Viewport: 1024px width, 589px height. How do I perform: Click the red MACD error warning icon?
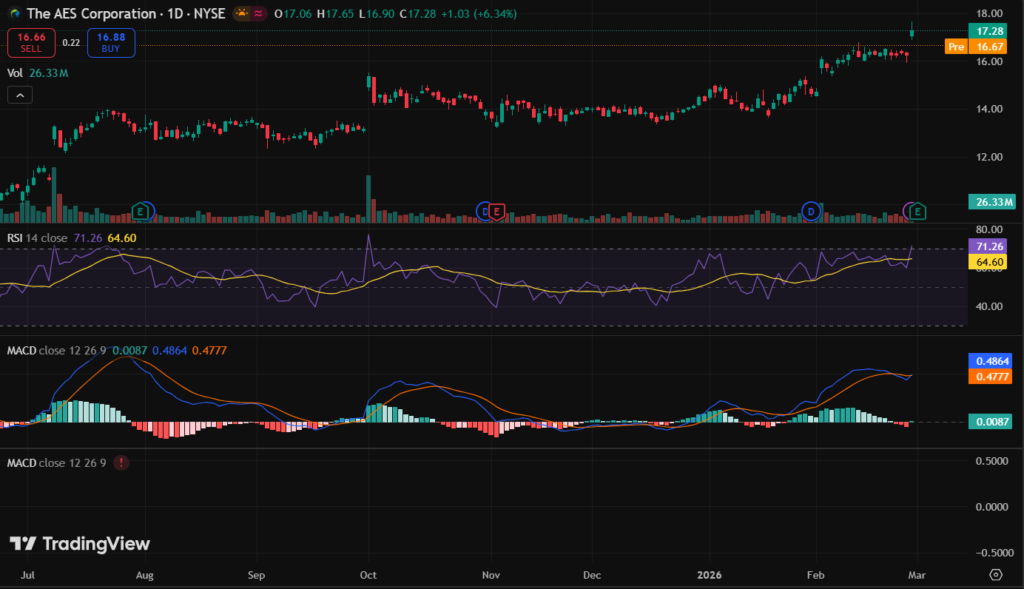121,463
